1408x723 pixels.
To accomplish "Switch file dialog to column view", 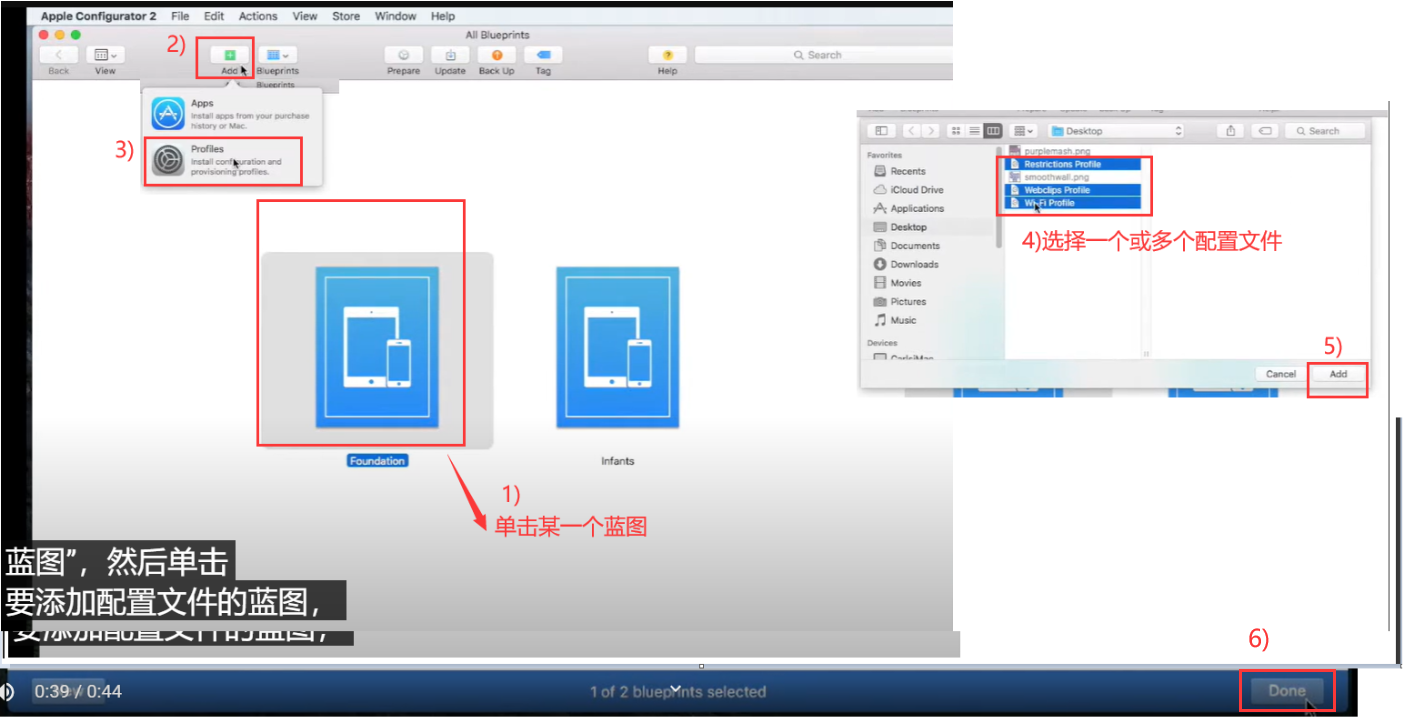I will 993,131.
